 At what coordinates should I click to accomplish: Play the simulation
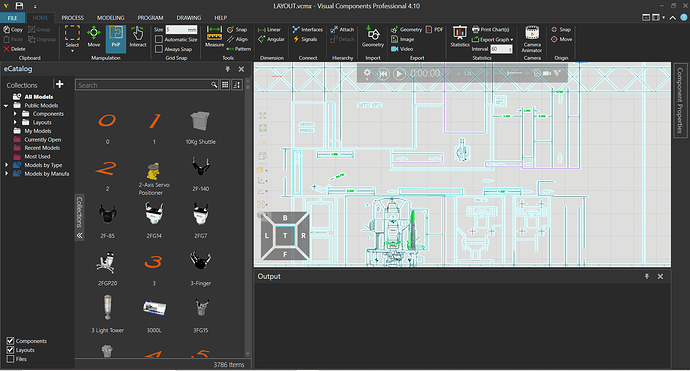tap(399, 73)
